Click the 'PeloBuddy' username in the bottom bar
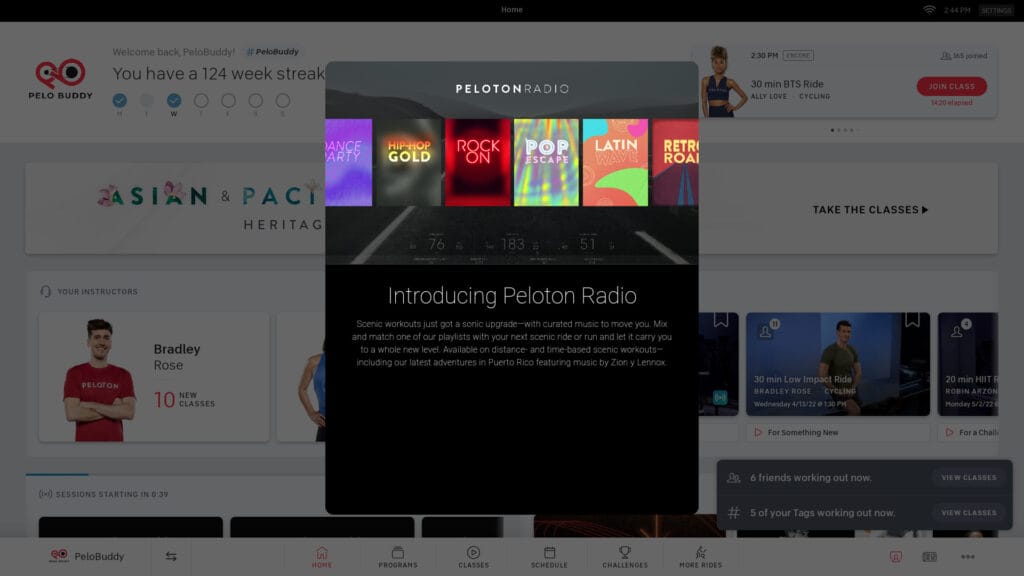Screen dimensions: 1024x576 (99, 556)
